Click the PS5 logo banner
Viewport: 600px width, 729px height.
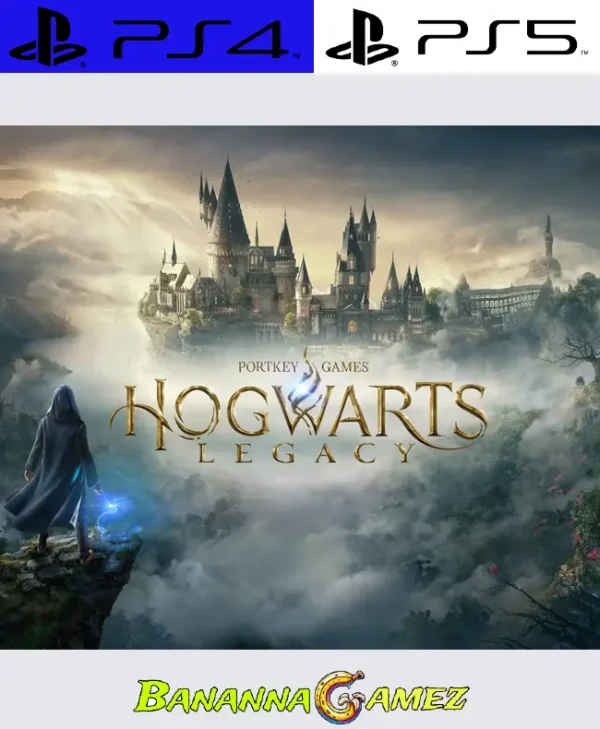(457, 36)
